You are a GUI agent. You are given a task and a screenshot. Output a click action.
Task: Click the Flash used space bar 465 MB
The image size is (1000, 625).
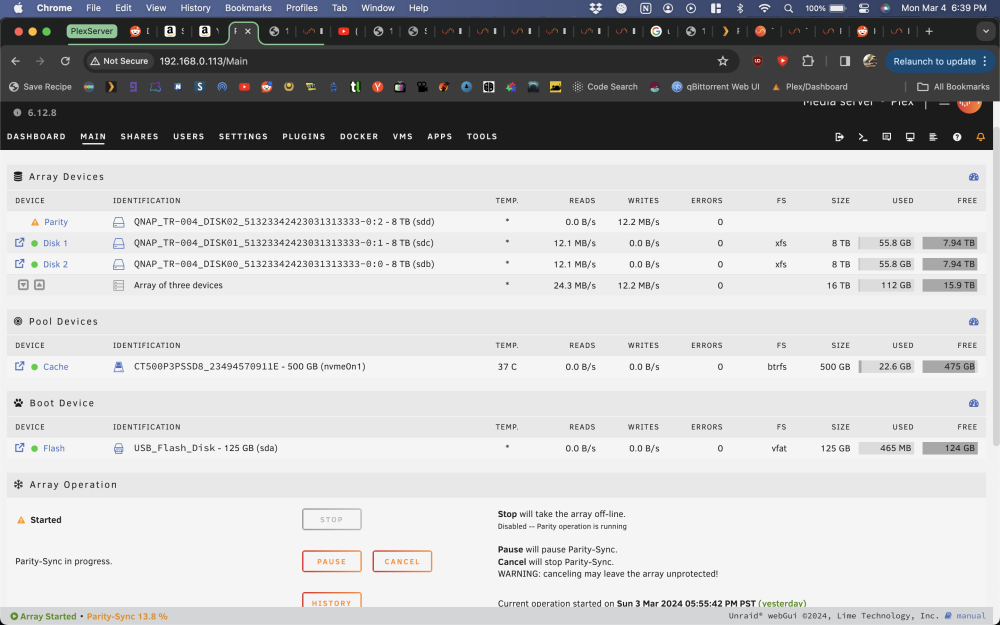(886, 448)
